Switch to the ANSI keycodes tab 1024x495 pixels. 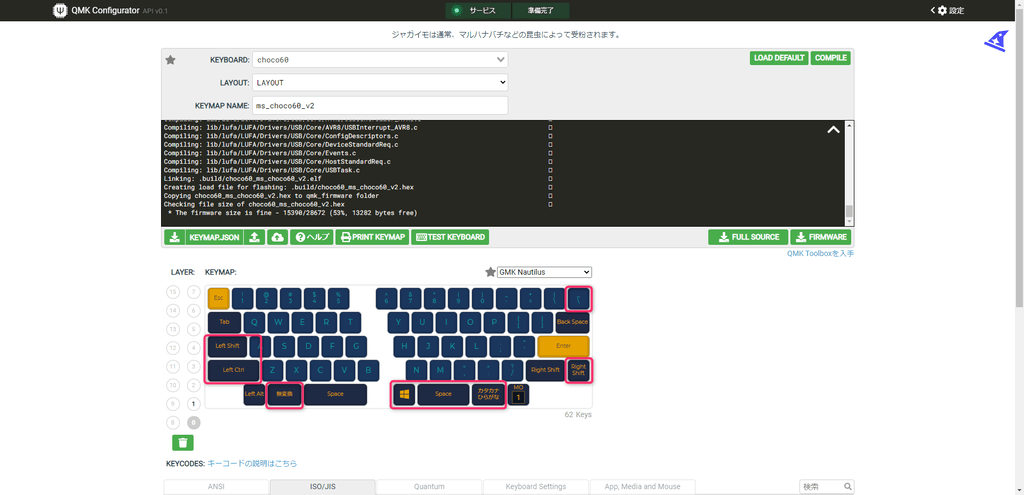pyautogui.click(x=216, y=487)
